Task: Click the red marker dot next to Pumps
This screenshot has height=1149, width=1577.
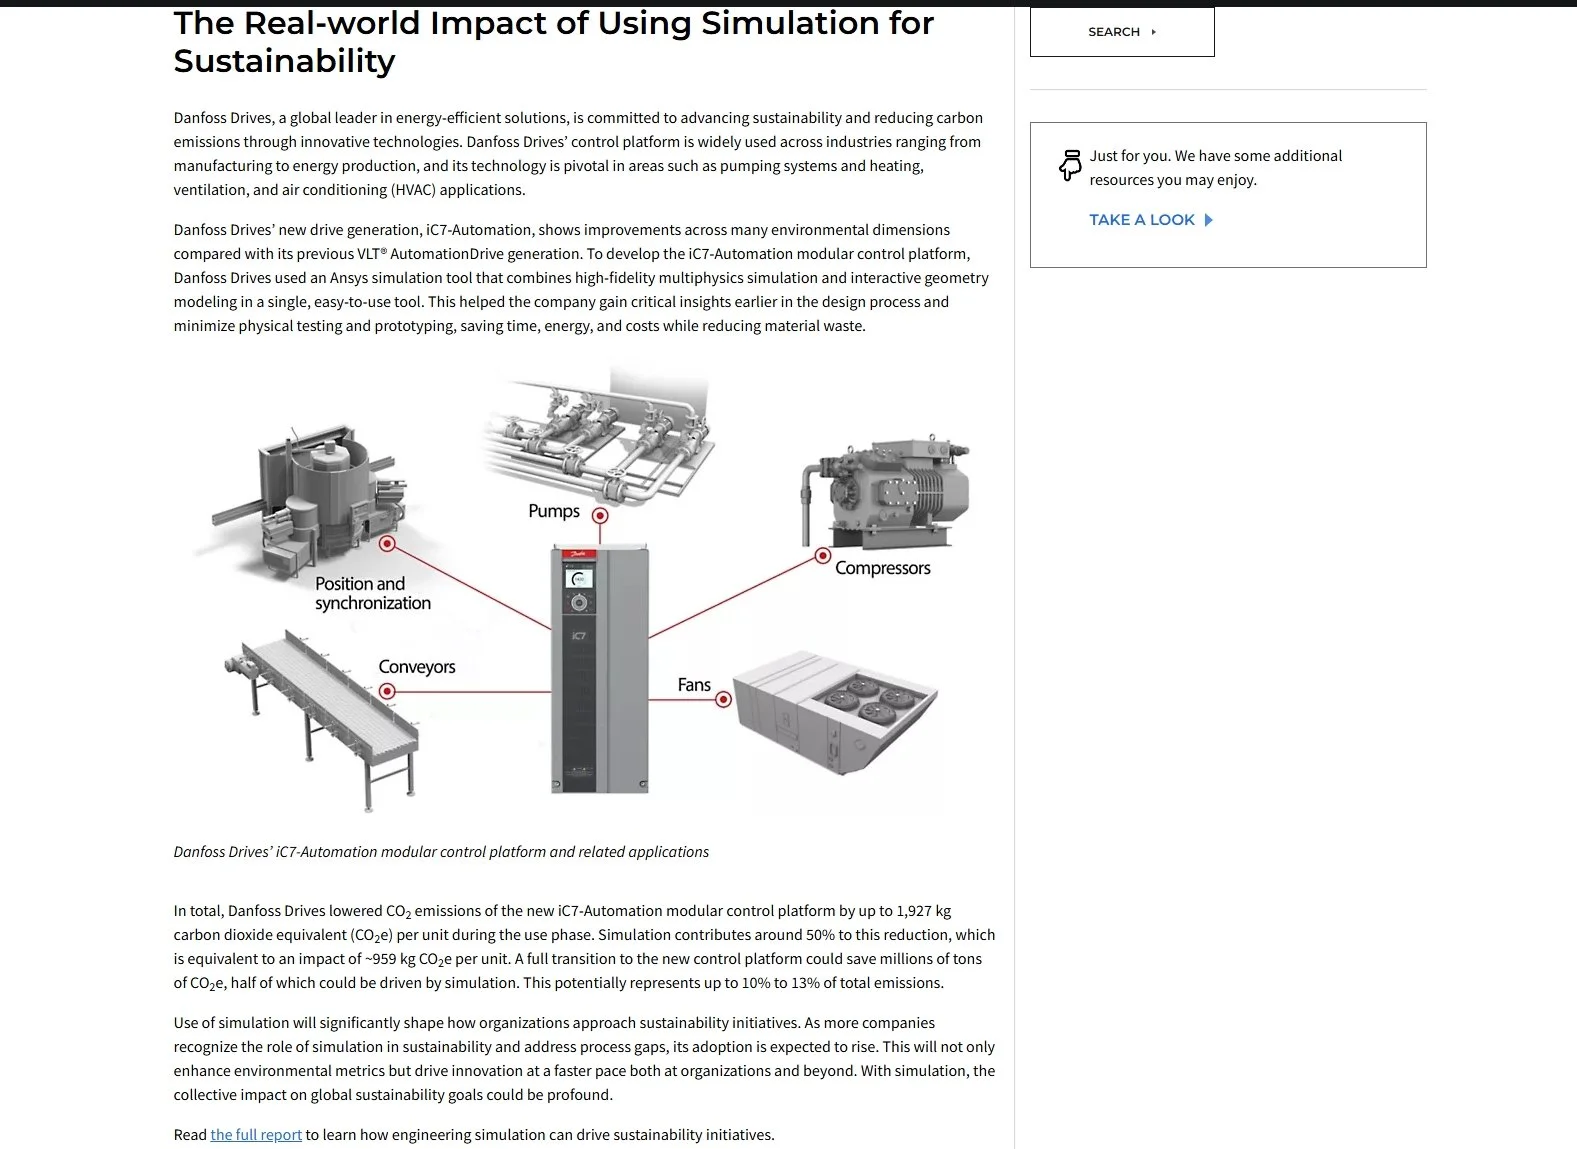Action: 600,516
